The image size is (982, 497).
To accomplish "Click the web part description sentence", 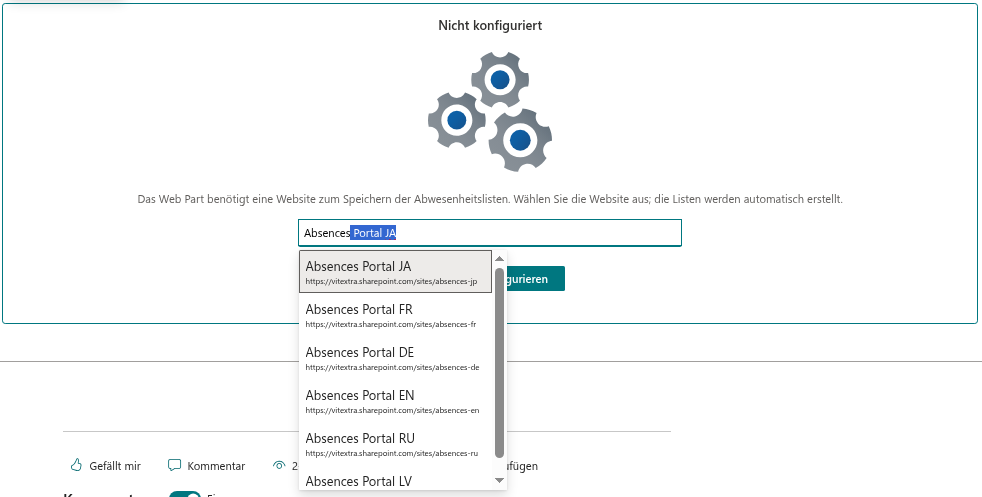I will coord(490,199).
